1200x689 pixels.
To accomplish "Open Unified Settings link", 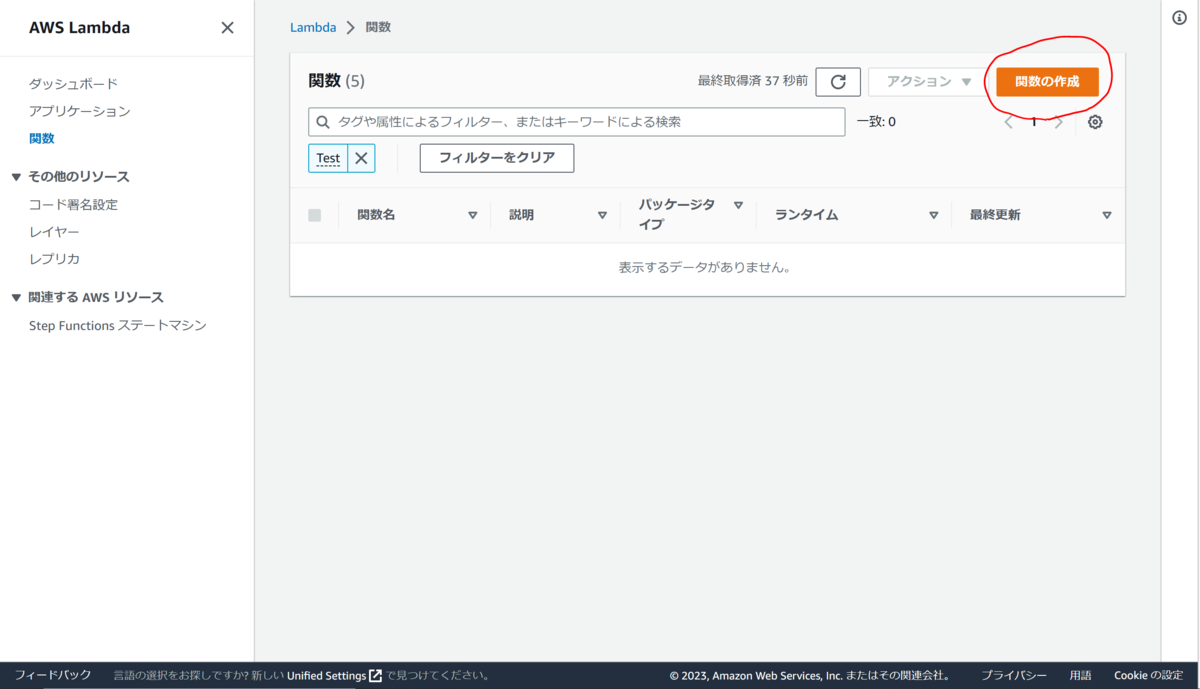I will pos(326,676).
